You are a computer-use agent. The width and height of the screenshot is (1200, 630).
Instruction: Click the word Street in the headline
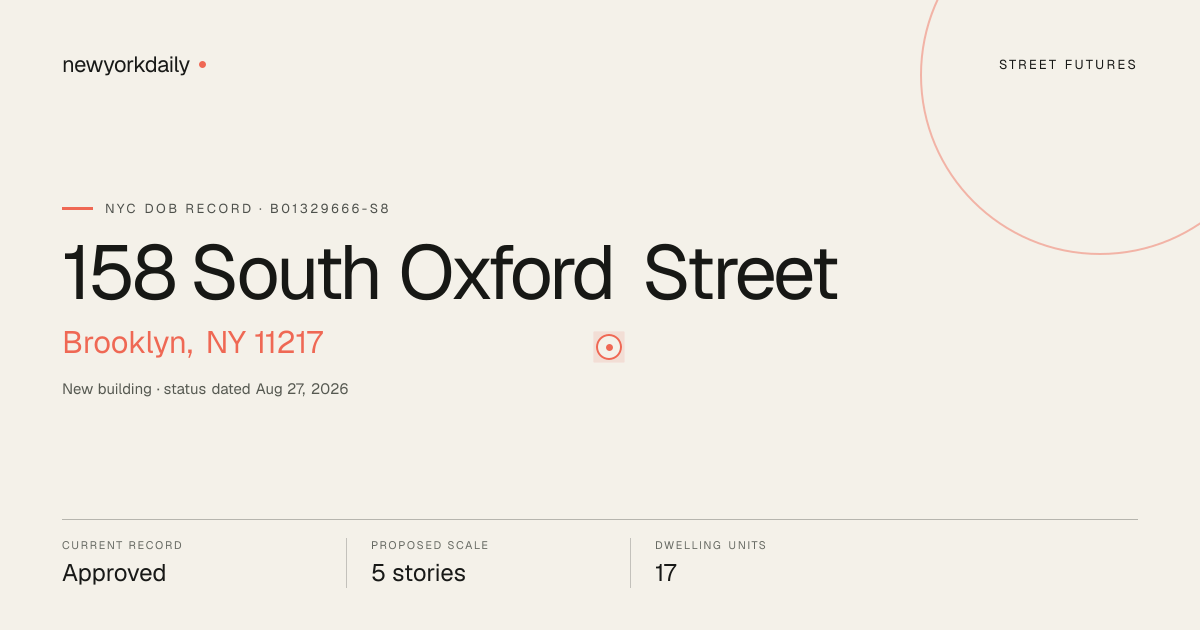pos(741,273)
